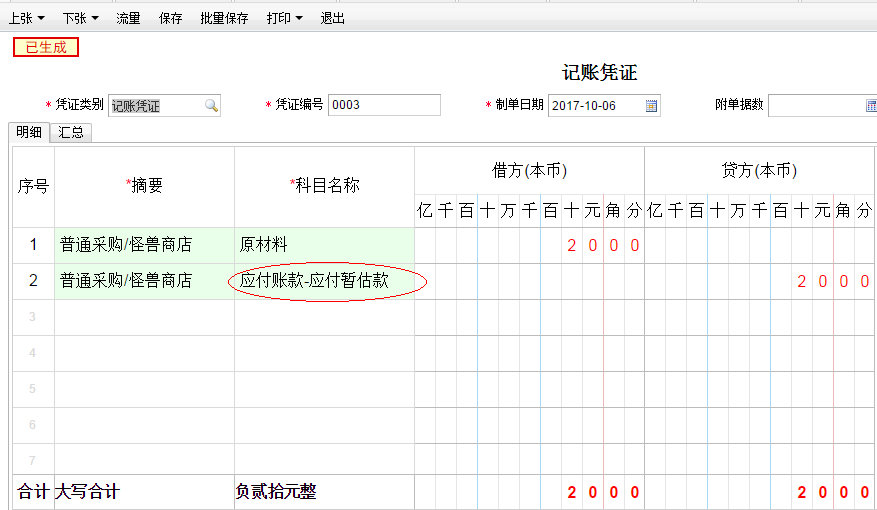This screenshot has width=877, height=510.
Task: Click the empty 摘要 cell in row 3
Action: pyautogui.click(x=144, y=317)
